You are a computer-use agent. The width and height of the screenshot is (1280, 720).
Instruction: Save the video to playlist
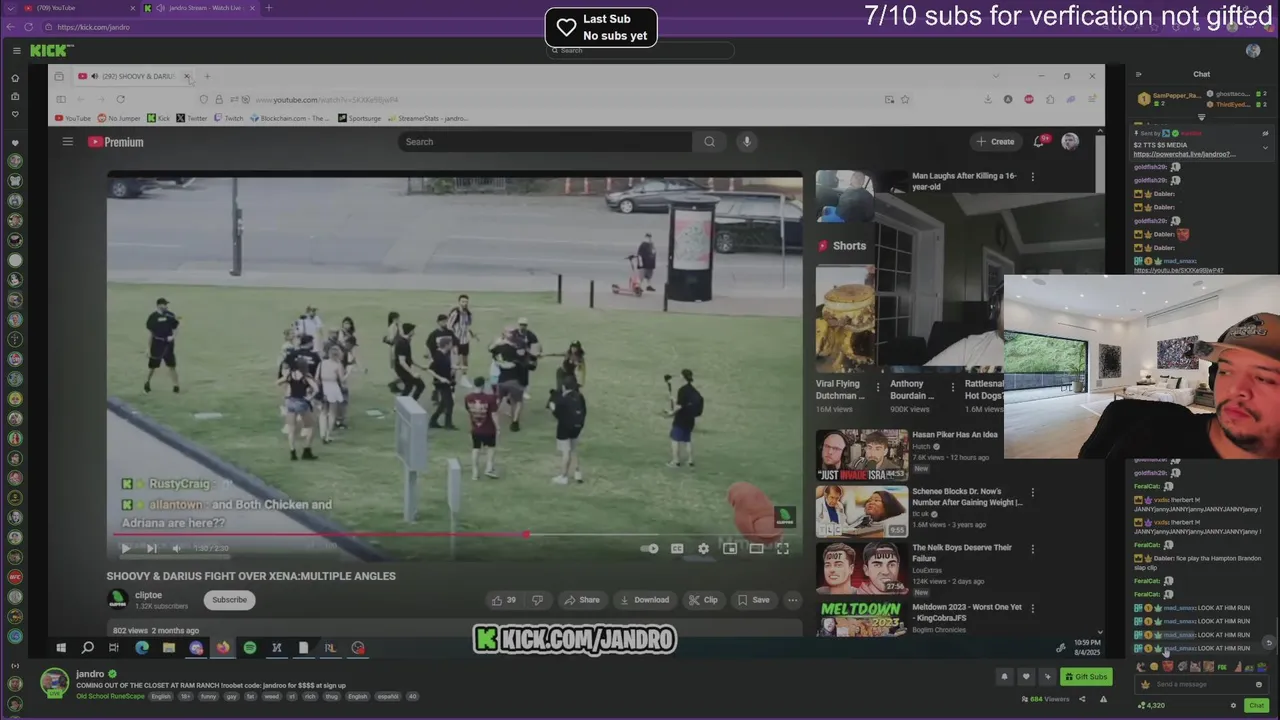point(753,600)
